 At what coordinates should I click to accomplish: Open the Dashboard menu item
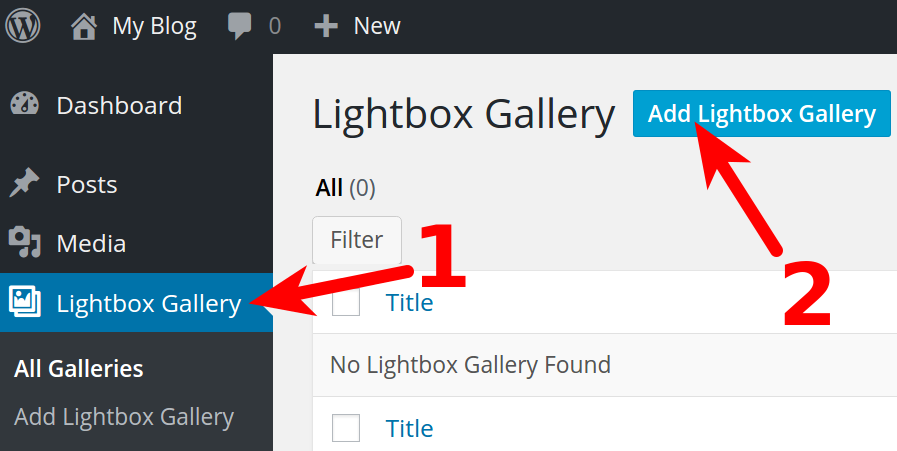119,106
